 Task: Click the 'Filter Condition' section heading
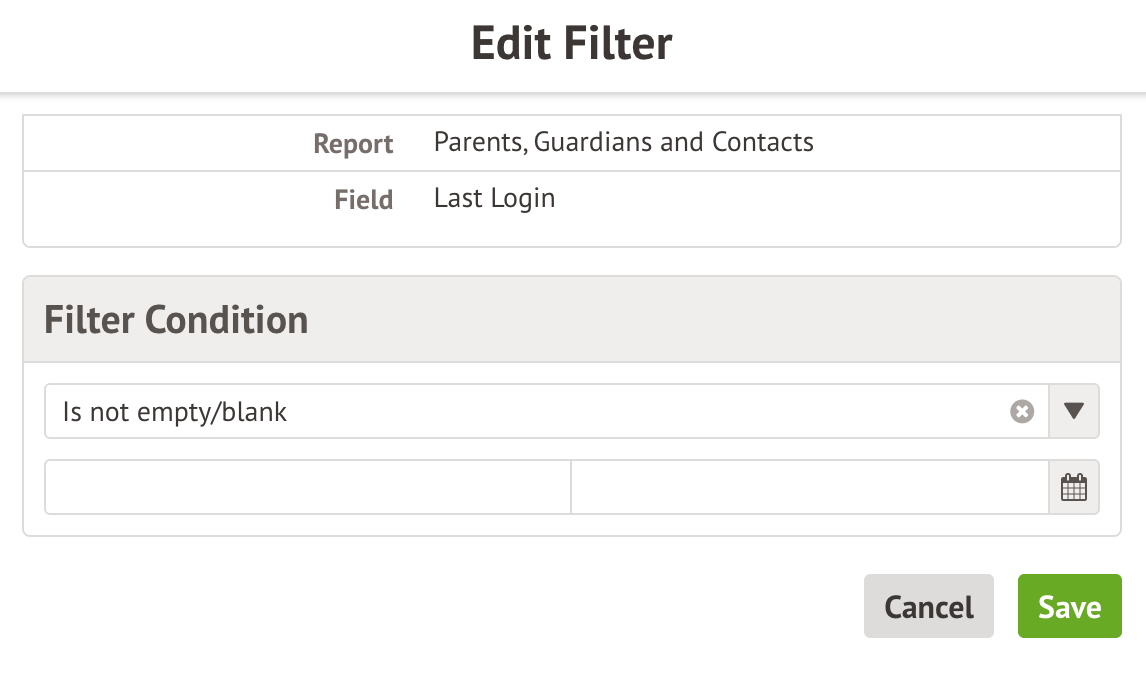point(176,320)
